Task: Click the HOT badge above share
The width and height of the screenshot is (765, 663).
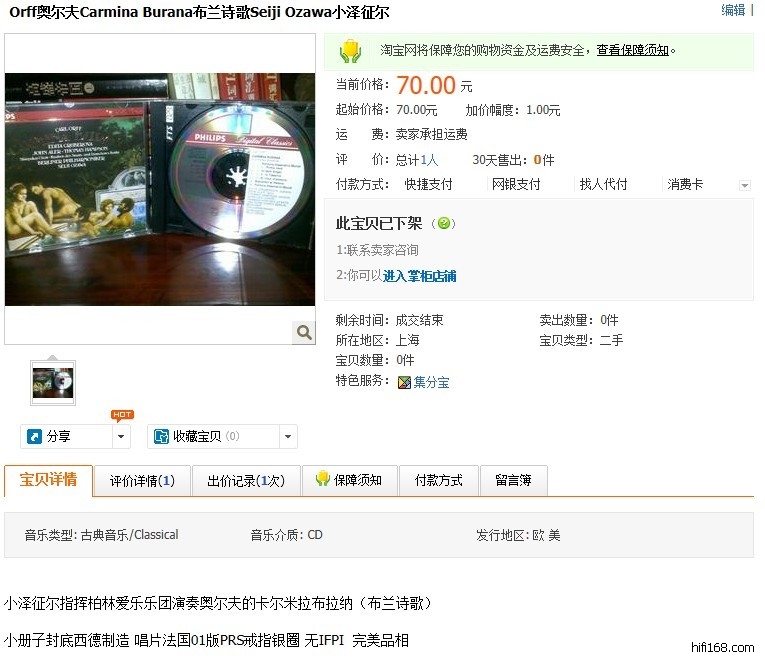Action: [x=122, y=415]
